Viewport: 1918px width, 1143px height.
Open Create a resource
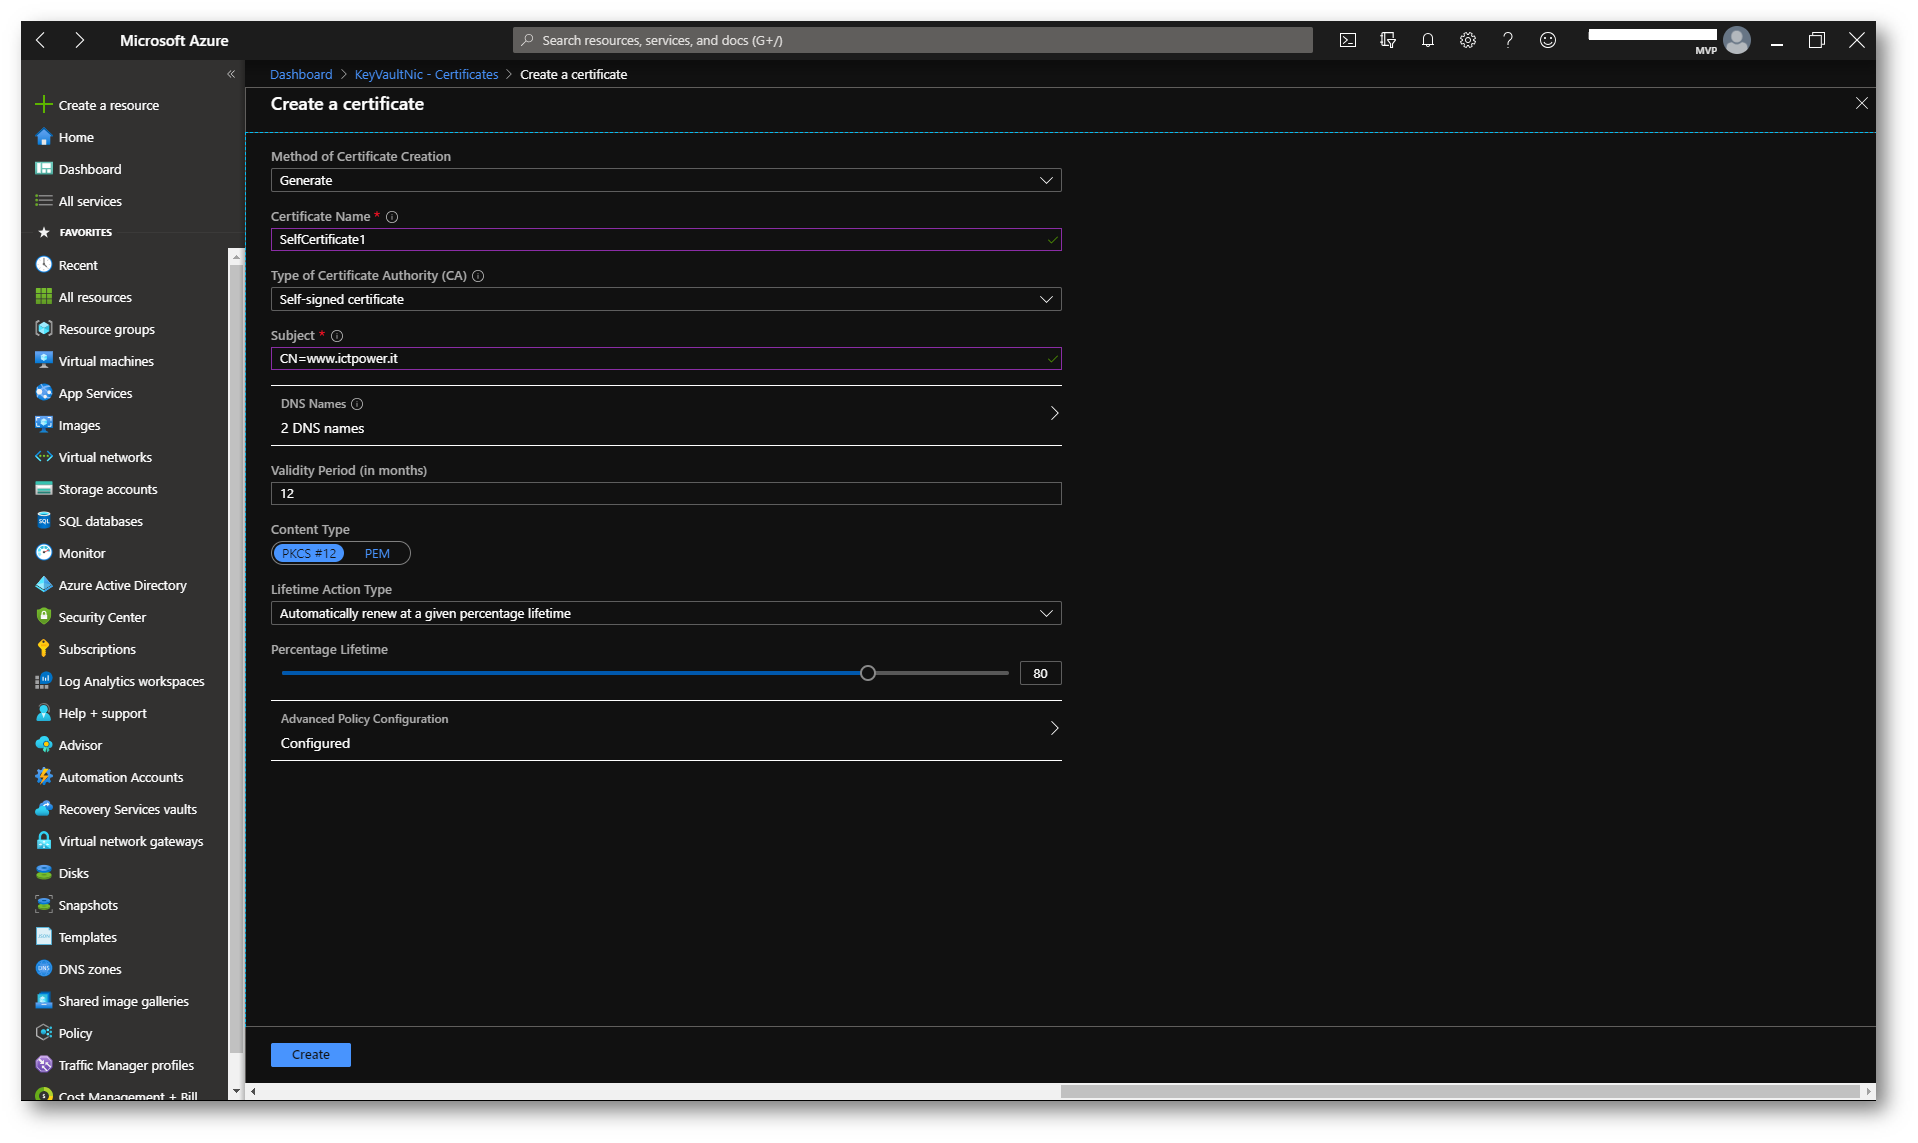pyautogui.click(x=108, y=105)
